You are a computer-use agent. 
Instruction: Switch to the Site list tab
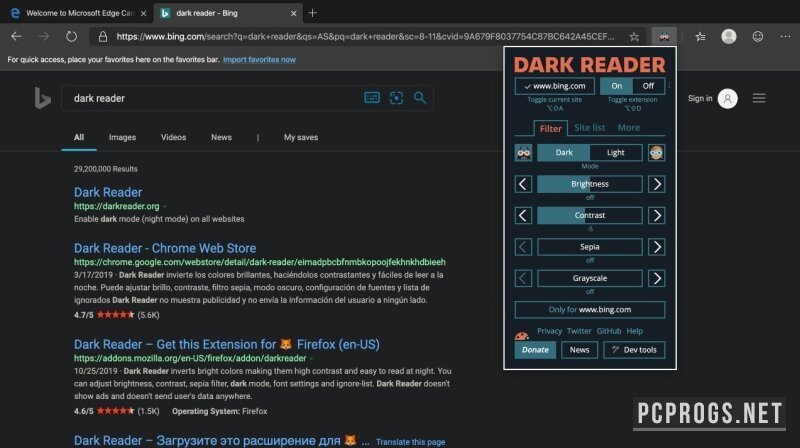589,128
